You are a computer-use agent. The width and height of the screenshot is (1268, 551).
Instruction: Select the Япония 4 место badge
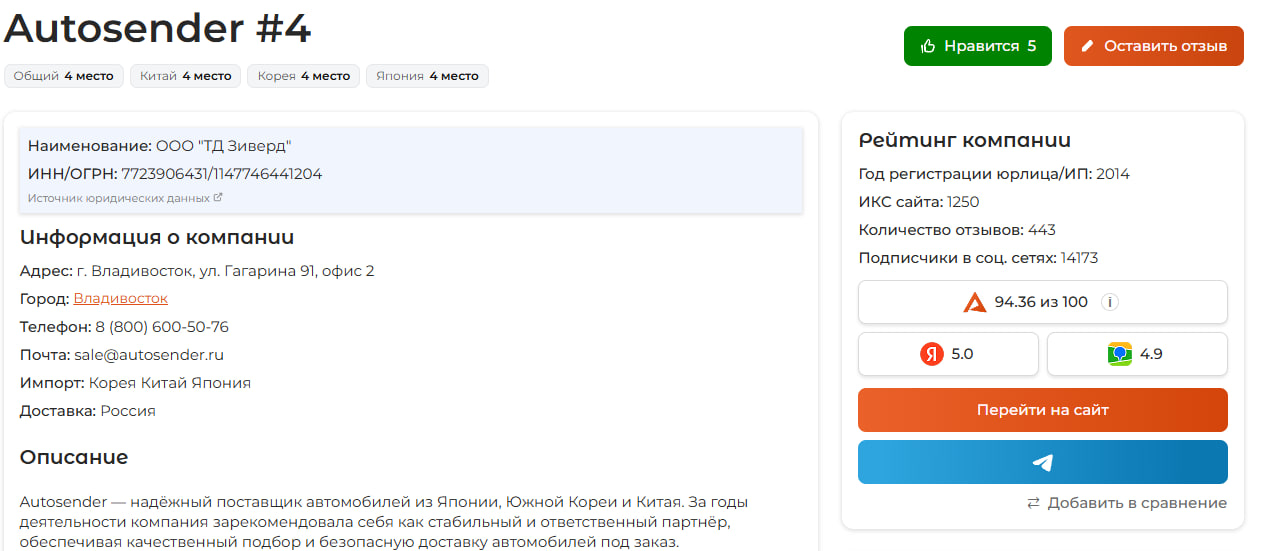click(x=427, y=76)
